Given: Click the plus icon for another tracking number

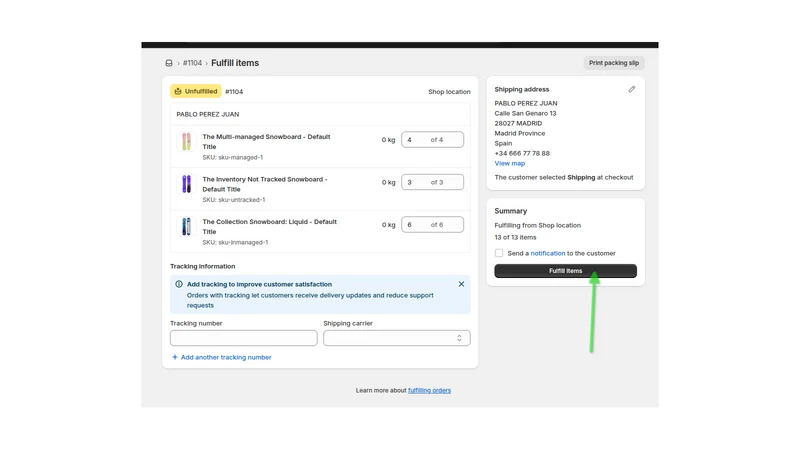Looking at the screenshot, I should (174, 357).
